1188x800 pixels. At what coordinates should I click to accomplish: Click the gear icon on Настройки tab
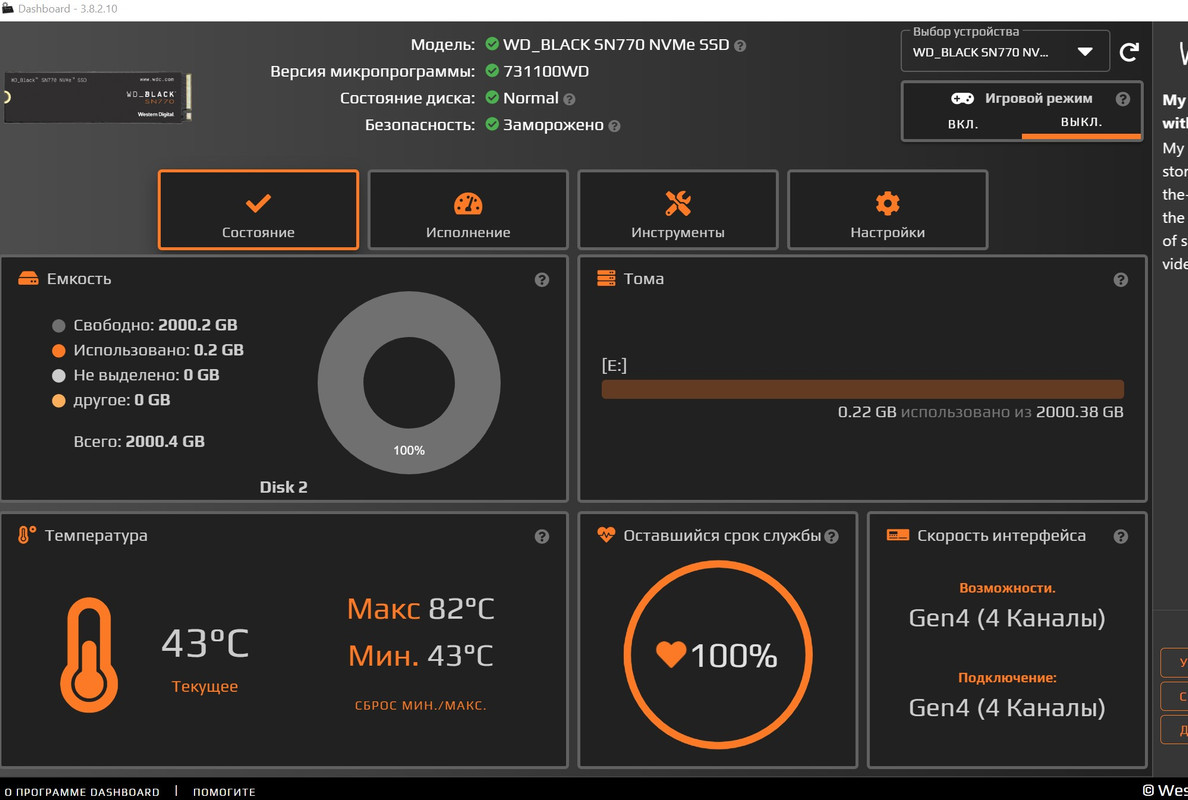point(887,203)
